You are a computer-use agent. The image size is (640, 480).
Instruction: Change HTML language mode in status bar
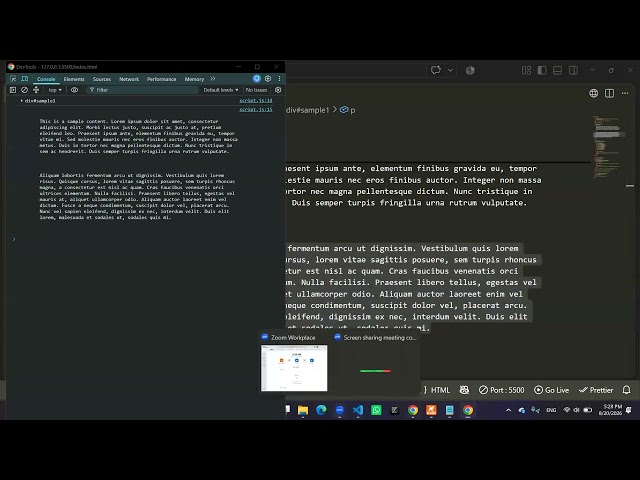tap(440, 390)
